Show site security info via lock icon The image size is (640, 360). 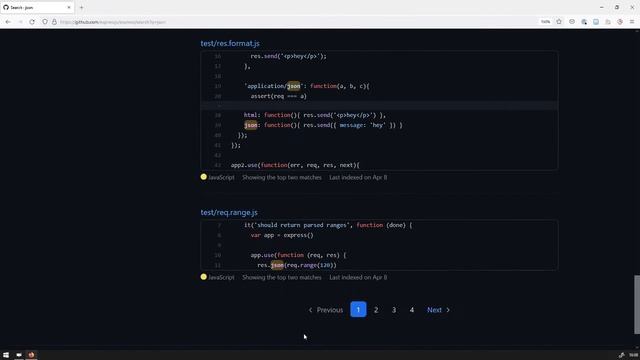[x=54, y=22]
